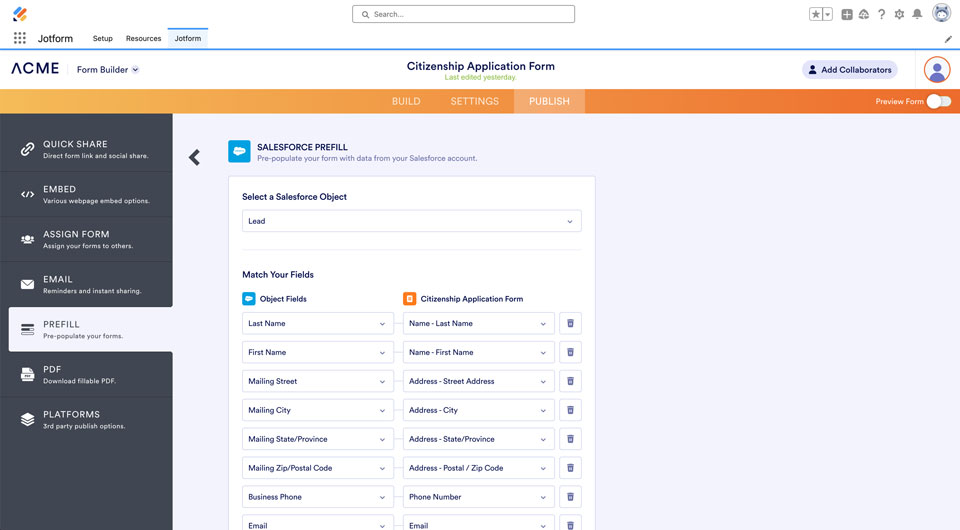Open the Mailing Zip/Postal Code dropdown
This screenshot has width=960, height=530.
coord(318,468)
